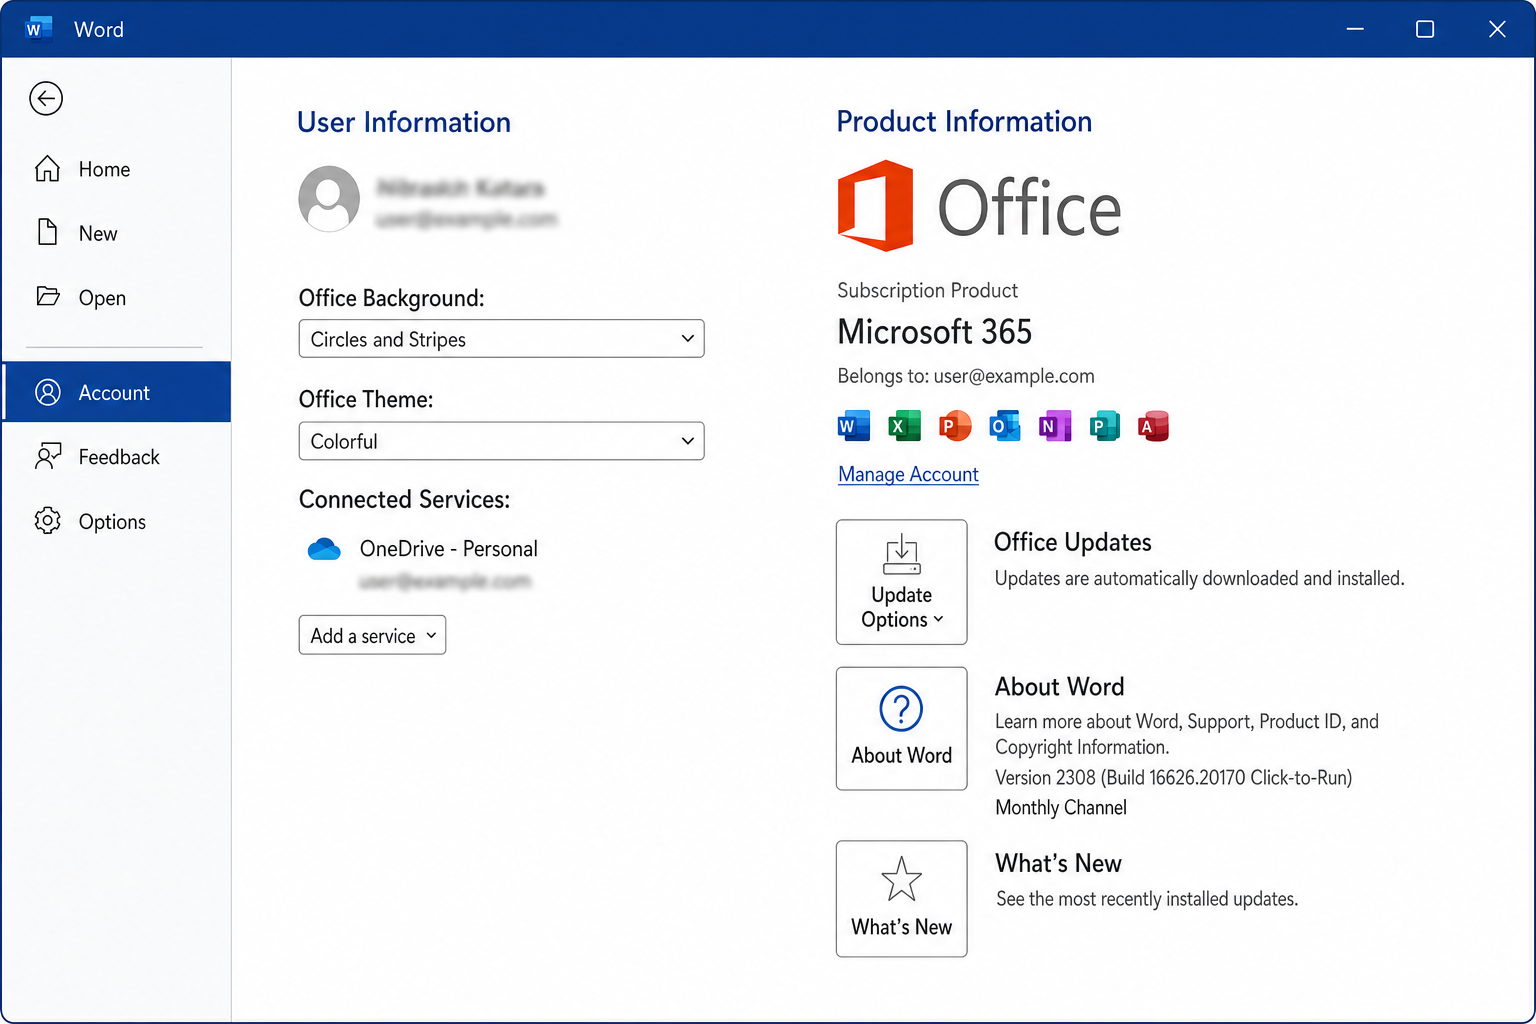Open the Home menu item

(x=116, y=169)
